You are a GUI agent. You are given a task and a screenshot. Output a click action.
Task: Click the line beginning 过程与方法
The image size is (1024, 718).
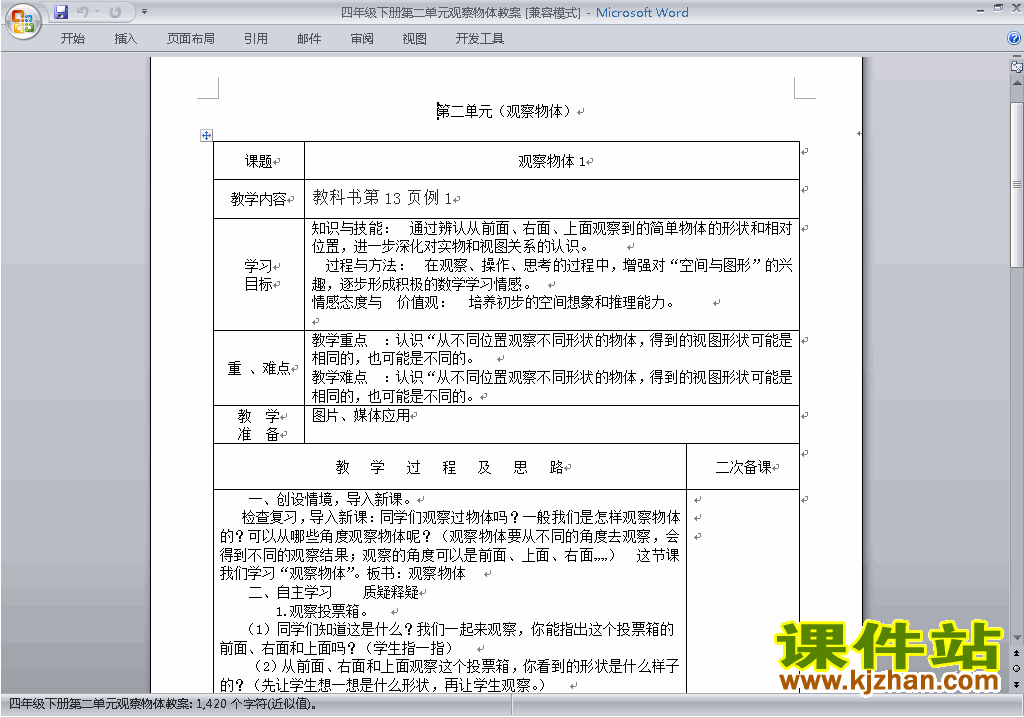[x=559, y=265]
